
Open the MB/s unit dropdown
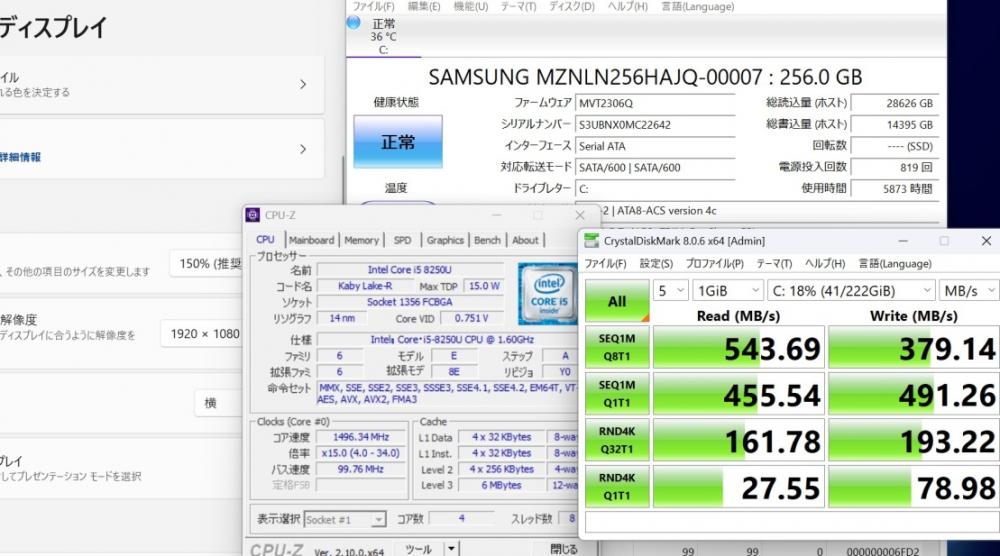tap(969, 291)
